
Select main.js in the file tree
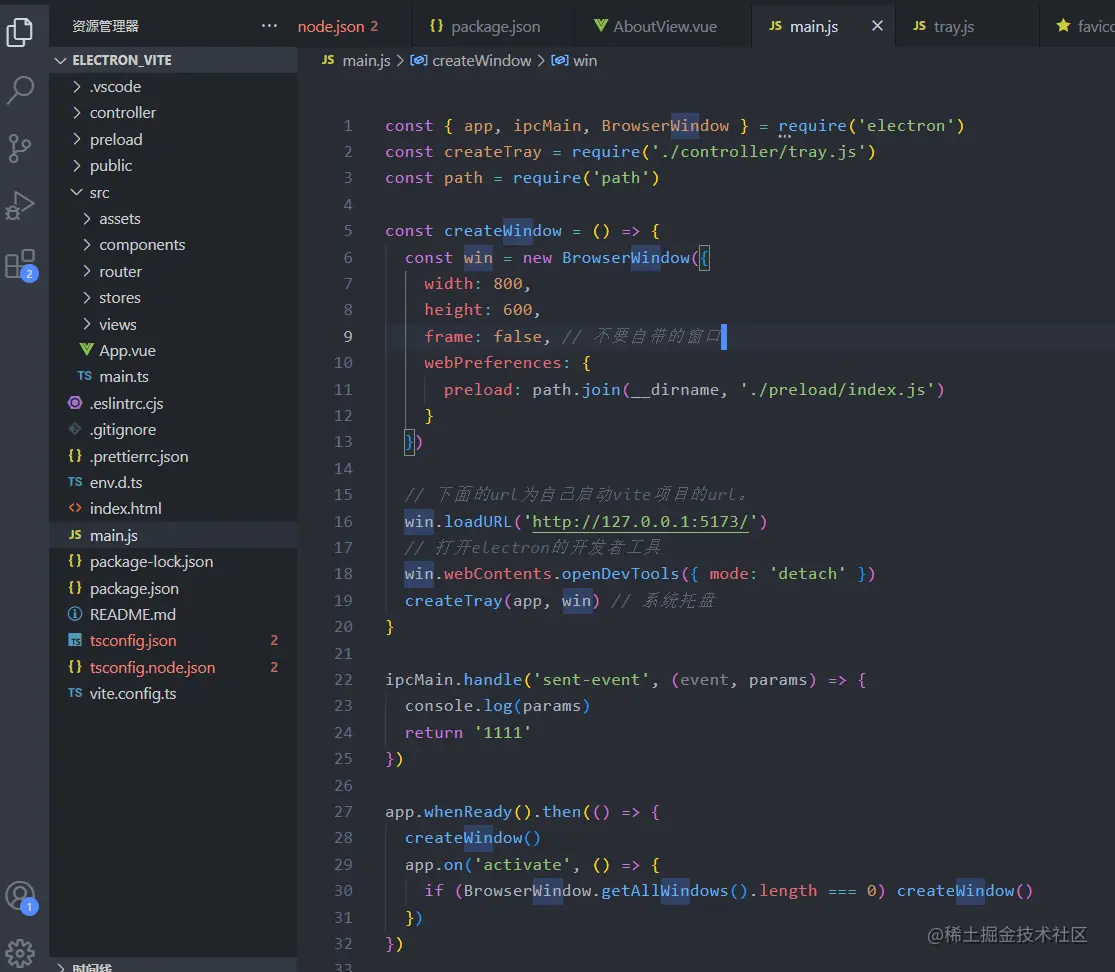[x=173, y=535]
